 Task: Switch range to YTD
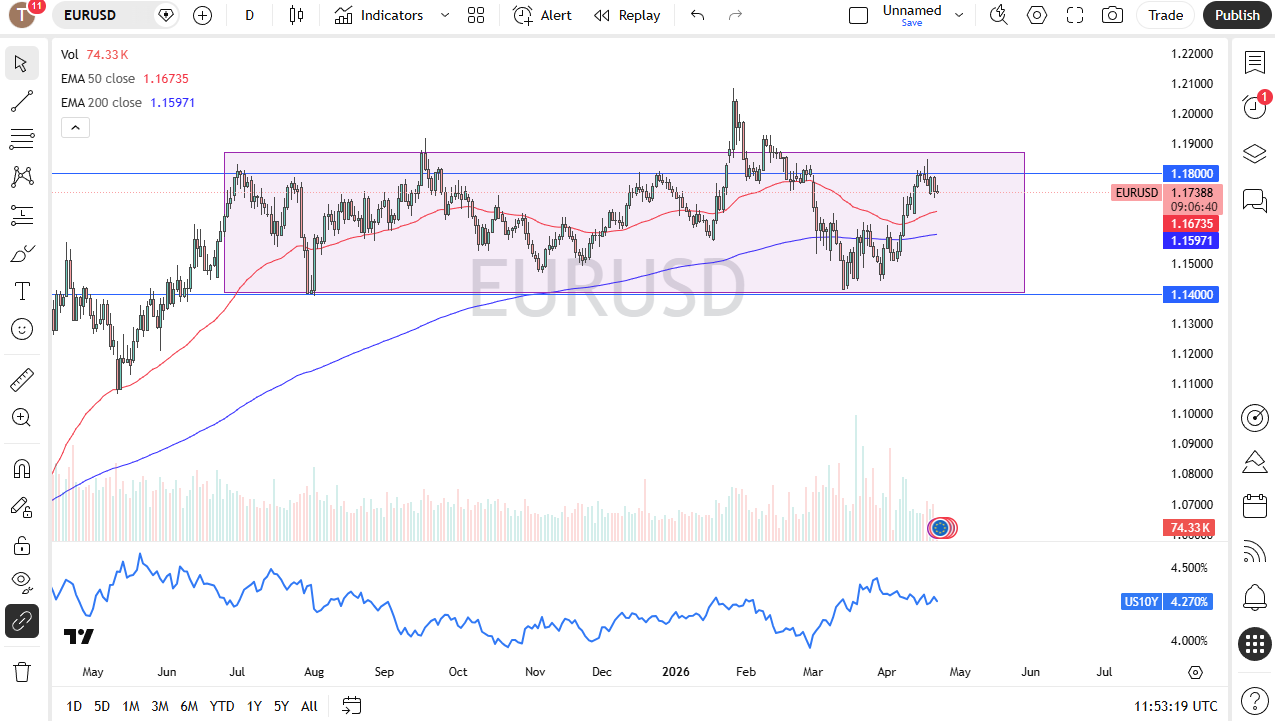[222, 706]
